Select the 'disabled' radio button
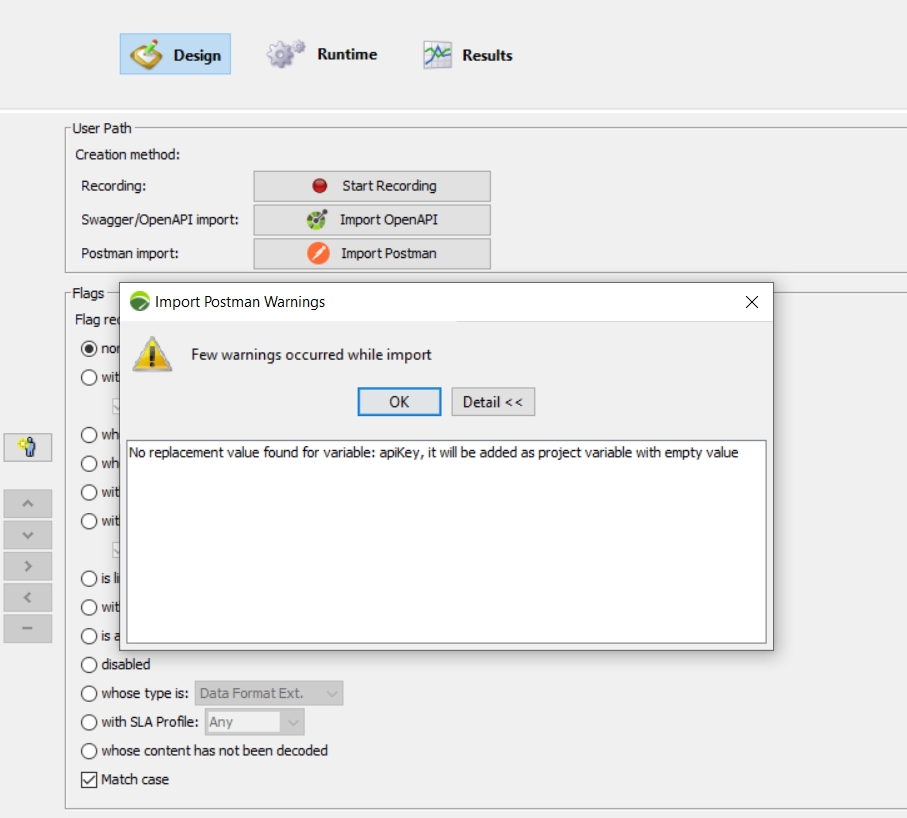This screenshot has width=907, height=818. [x=89, y=665]
